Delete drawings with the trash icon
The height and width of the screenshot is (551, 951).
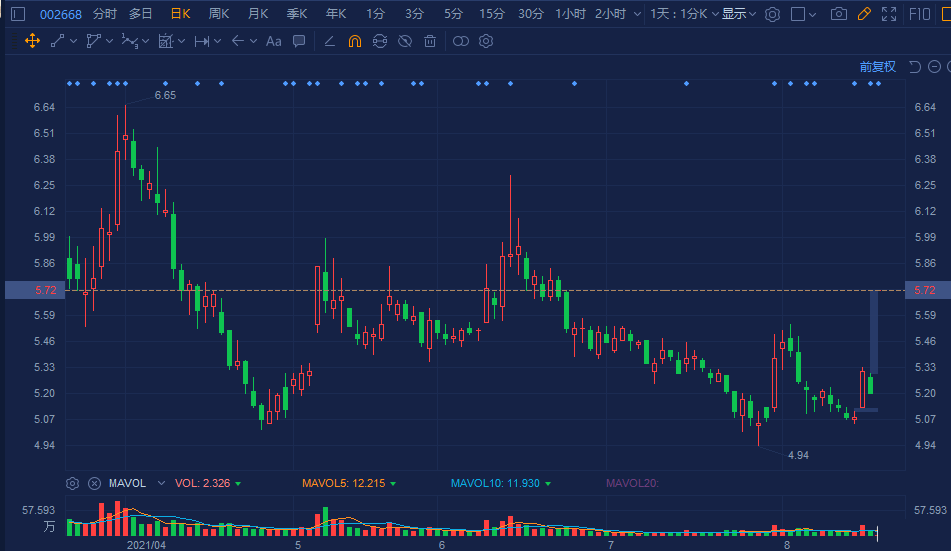(x=430, y=41)
